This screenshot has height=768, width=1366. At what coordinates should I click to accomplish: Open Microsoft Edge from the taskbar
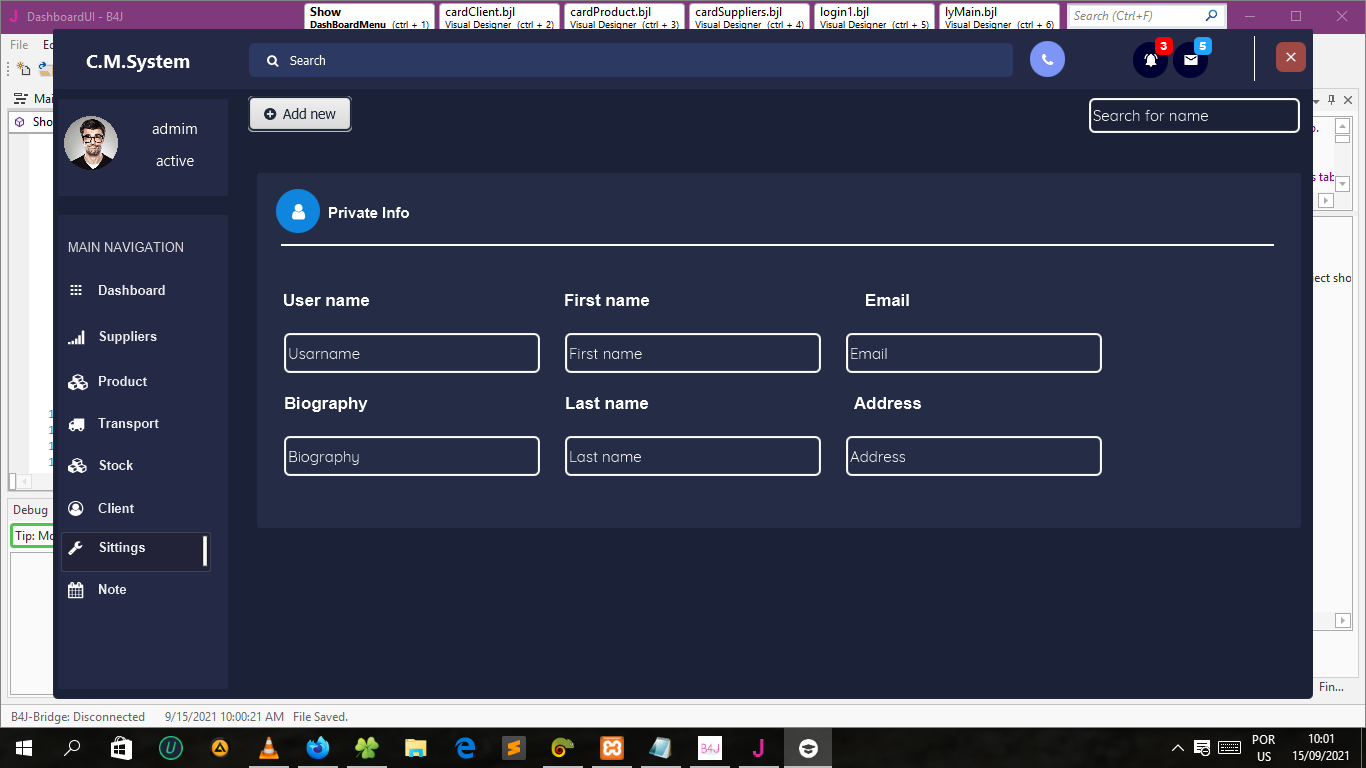point(464,747)
